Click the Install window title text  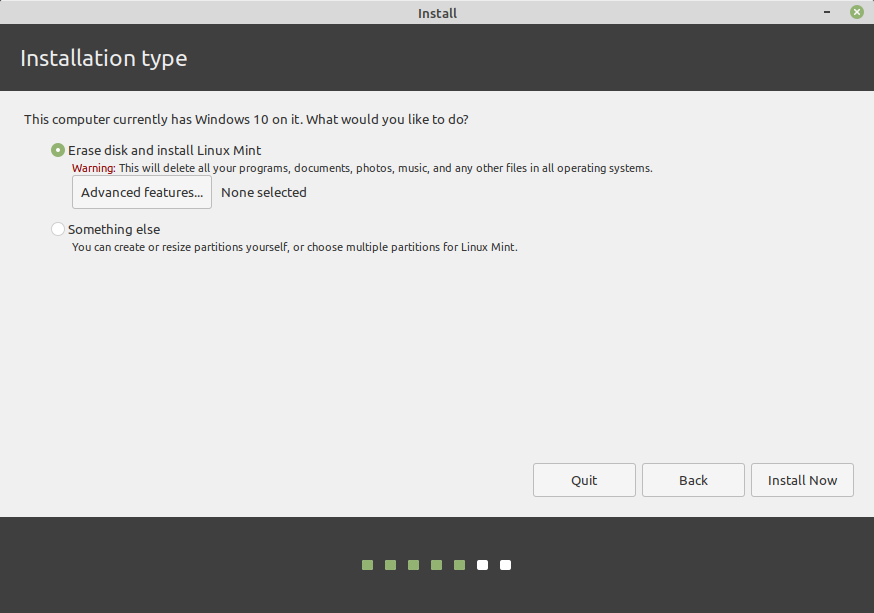point(437,13)
